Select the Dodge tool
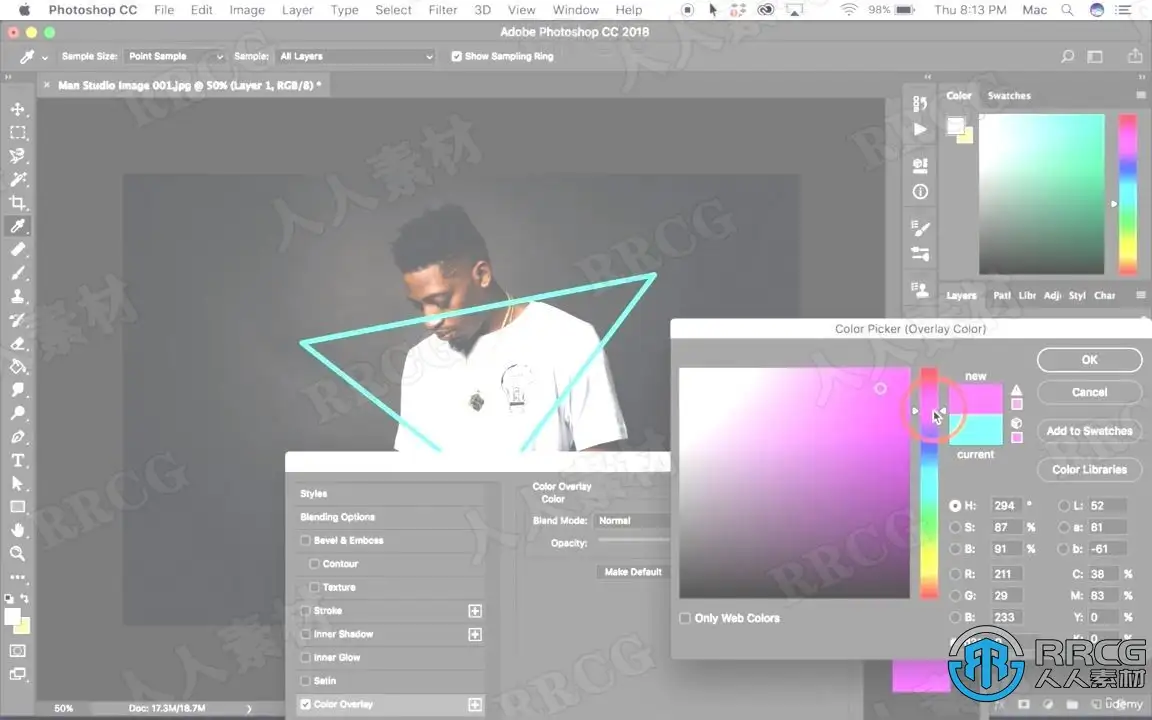The width and height of the screenshot is (1152, 720). click(x=18, y=413)
